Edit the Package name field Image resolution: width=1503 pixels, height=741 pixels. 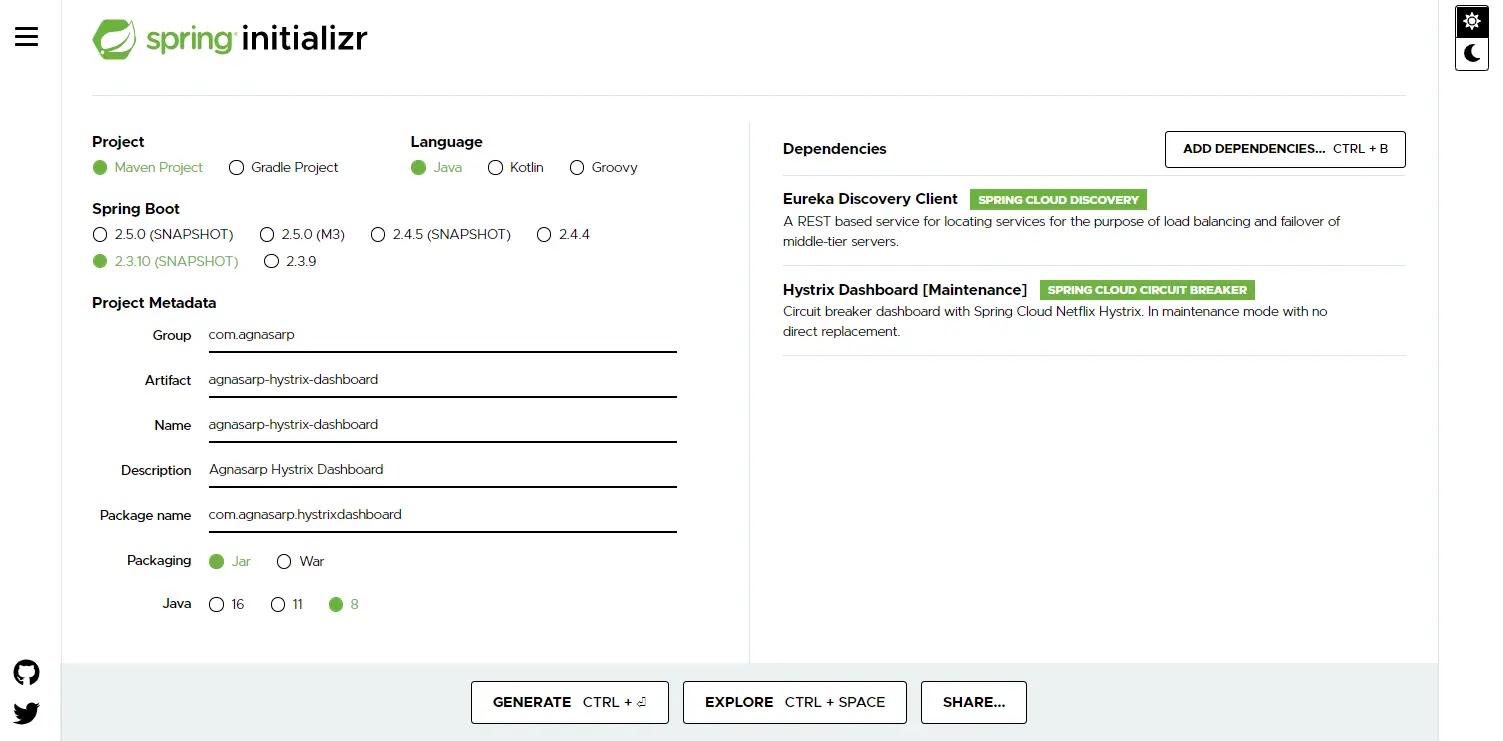(x=442, y=515)
